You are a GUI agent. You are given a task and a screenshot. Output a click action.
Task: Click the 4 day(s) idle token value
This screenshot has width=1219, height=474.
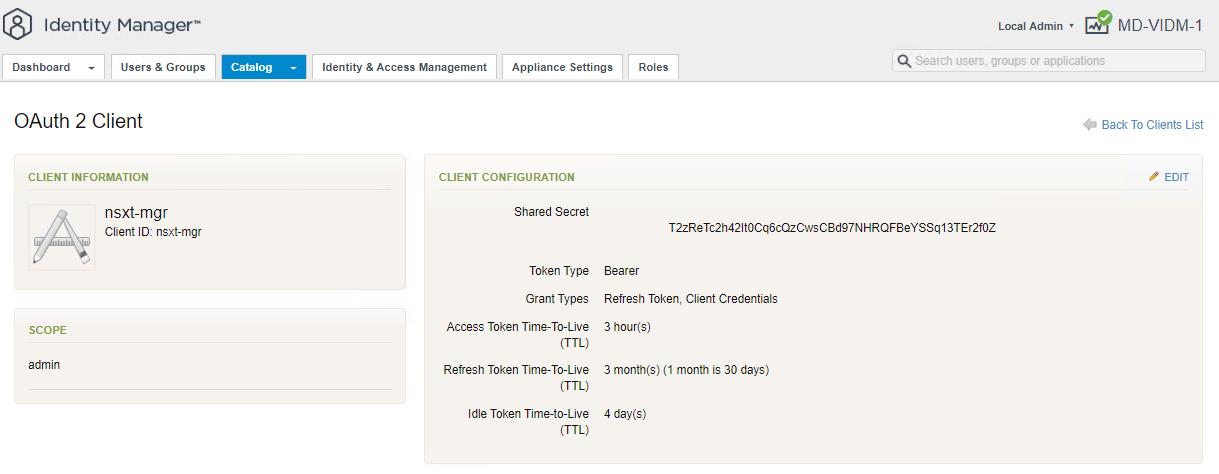pyautogui.click(x=625, y=414)
